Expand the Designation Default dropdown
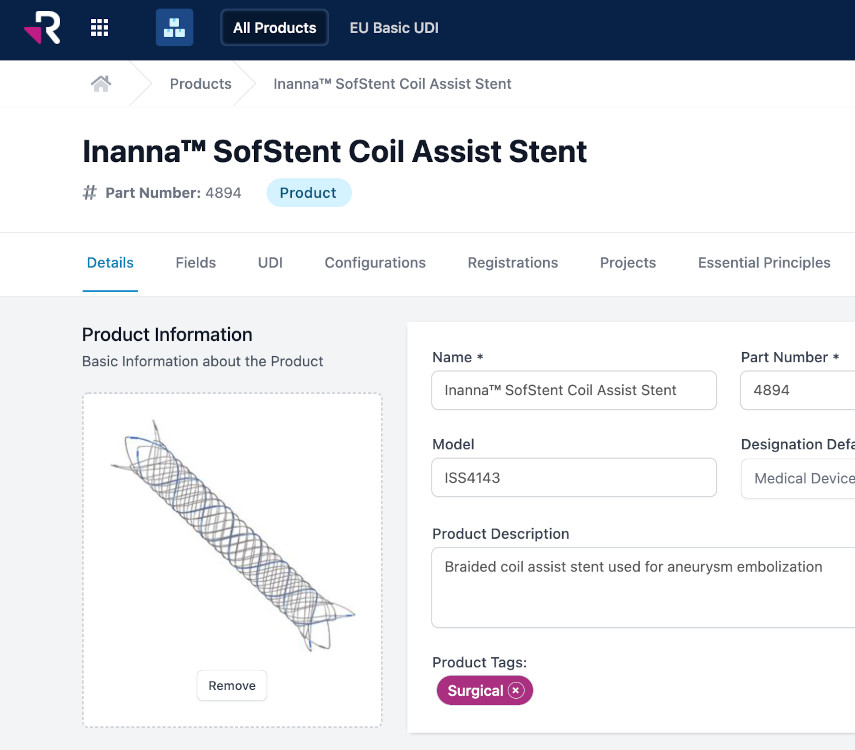The image size is (855, 750). coord(800,478)
